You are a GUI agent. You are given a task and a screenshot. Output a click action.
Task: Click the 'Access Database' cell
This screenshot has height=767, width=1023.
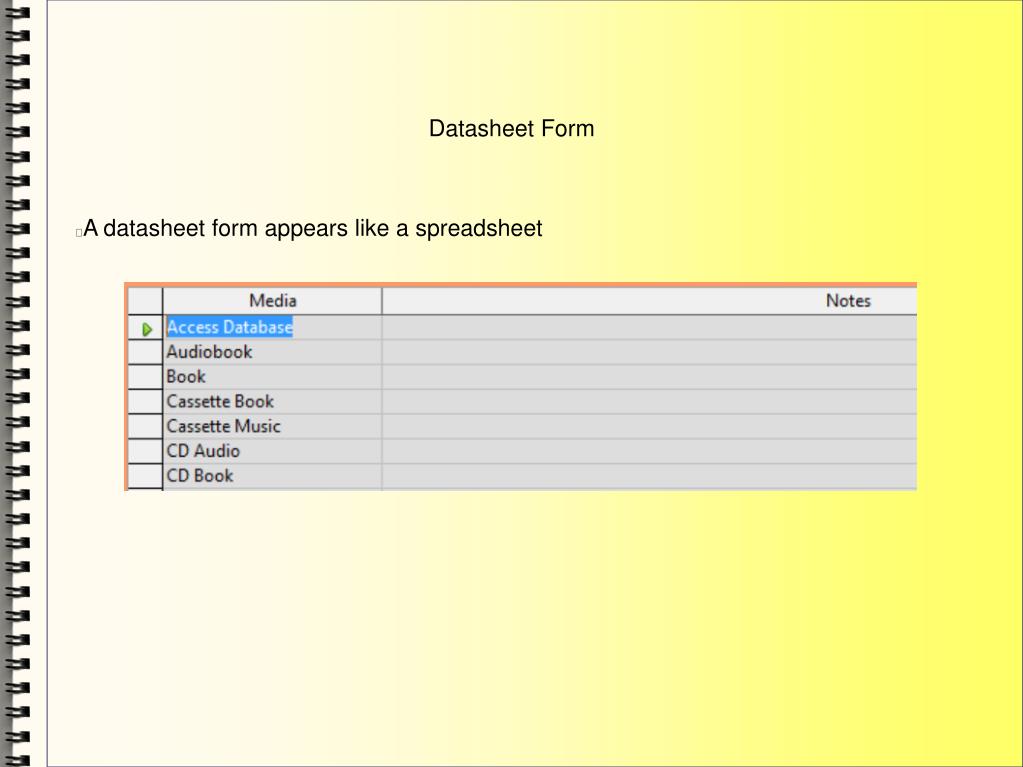[273, 327]
